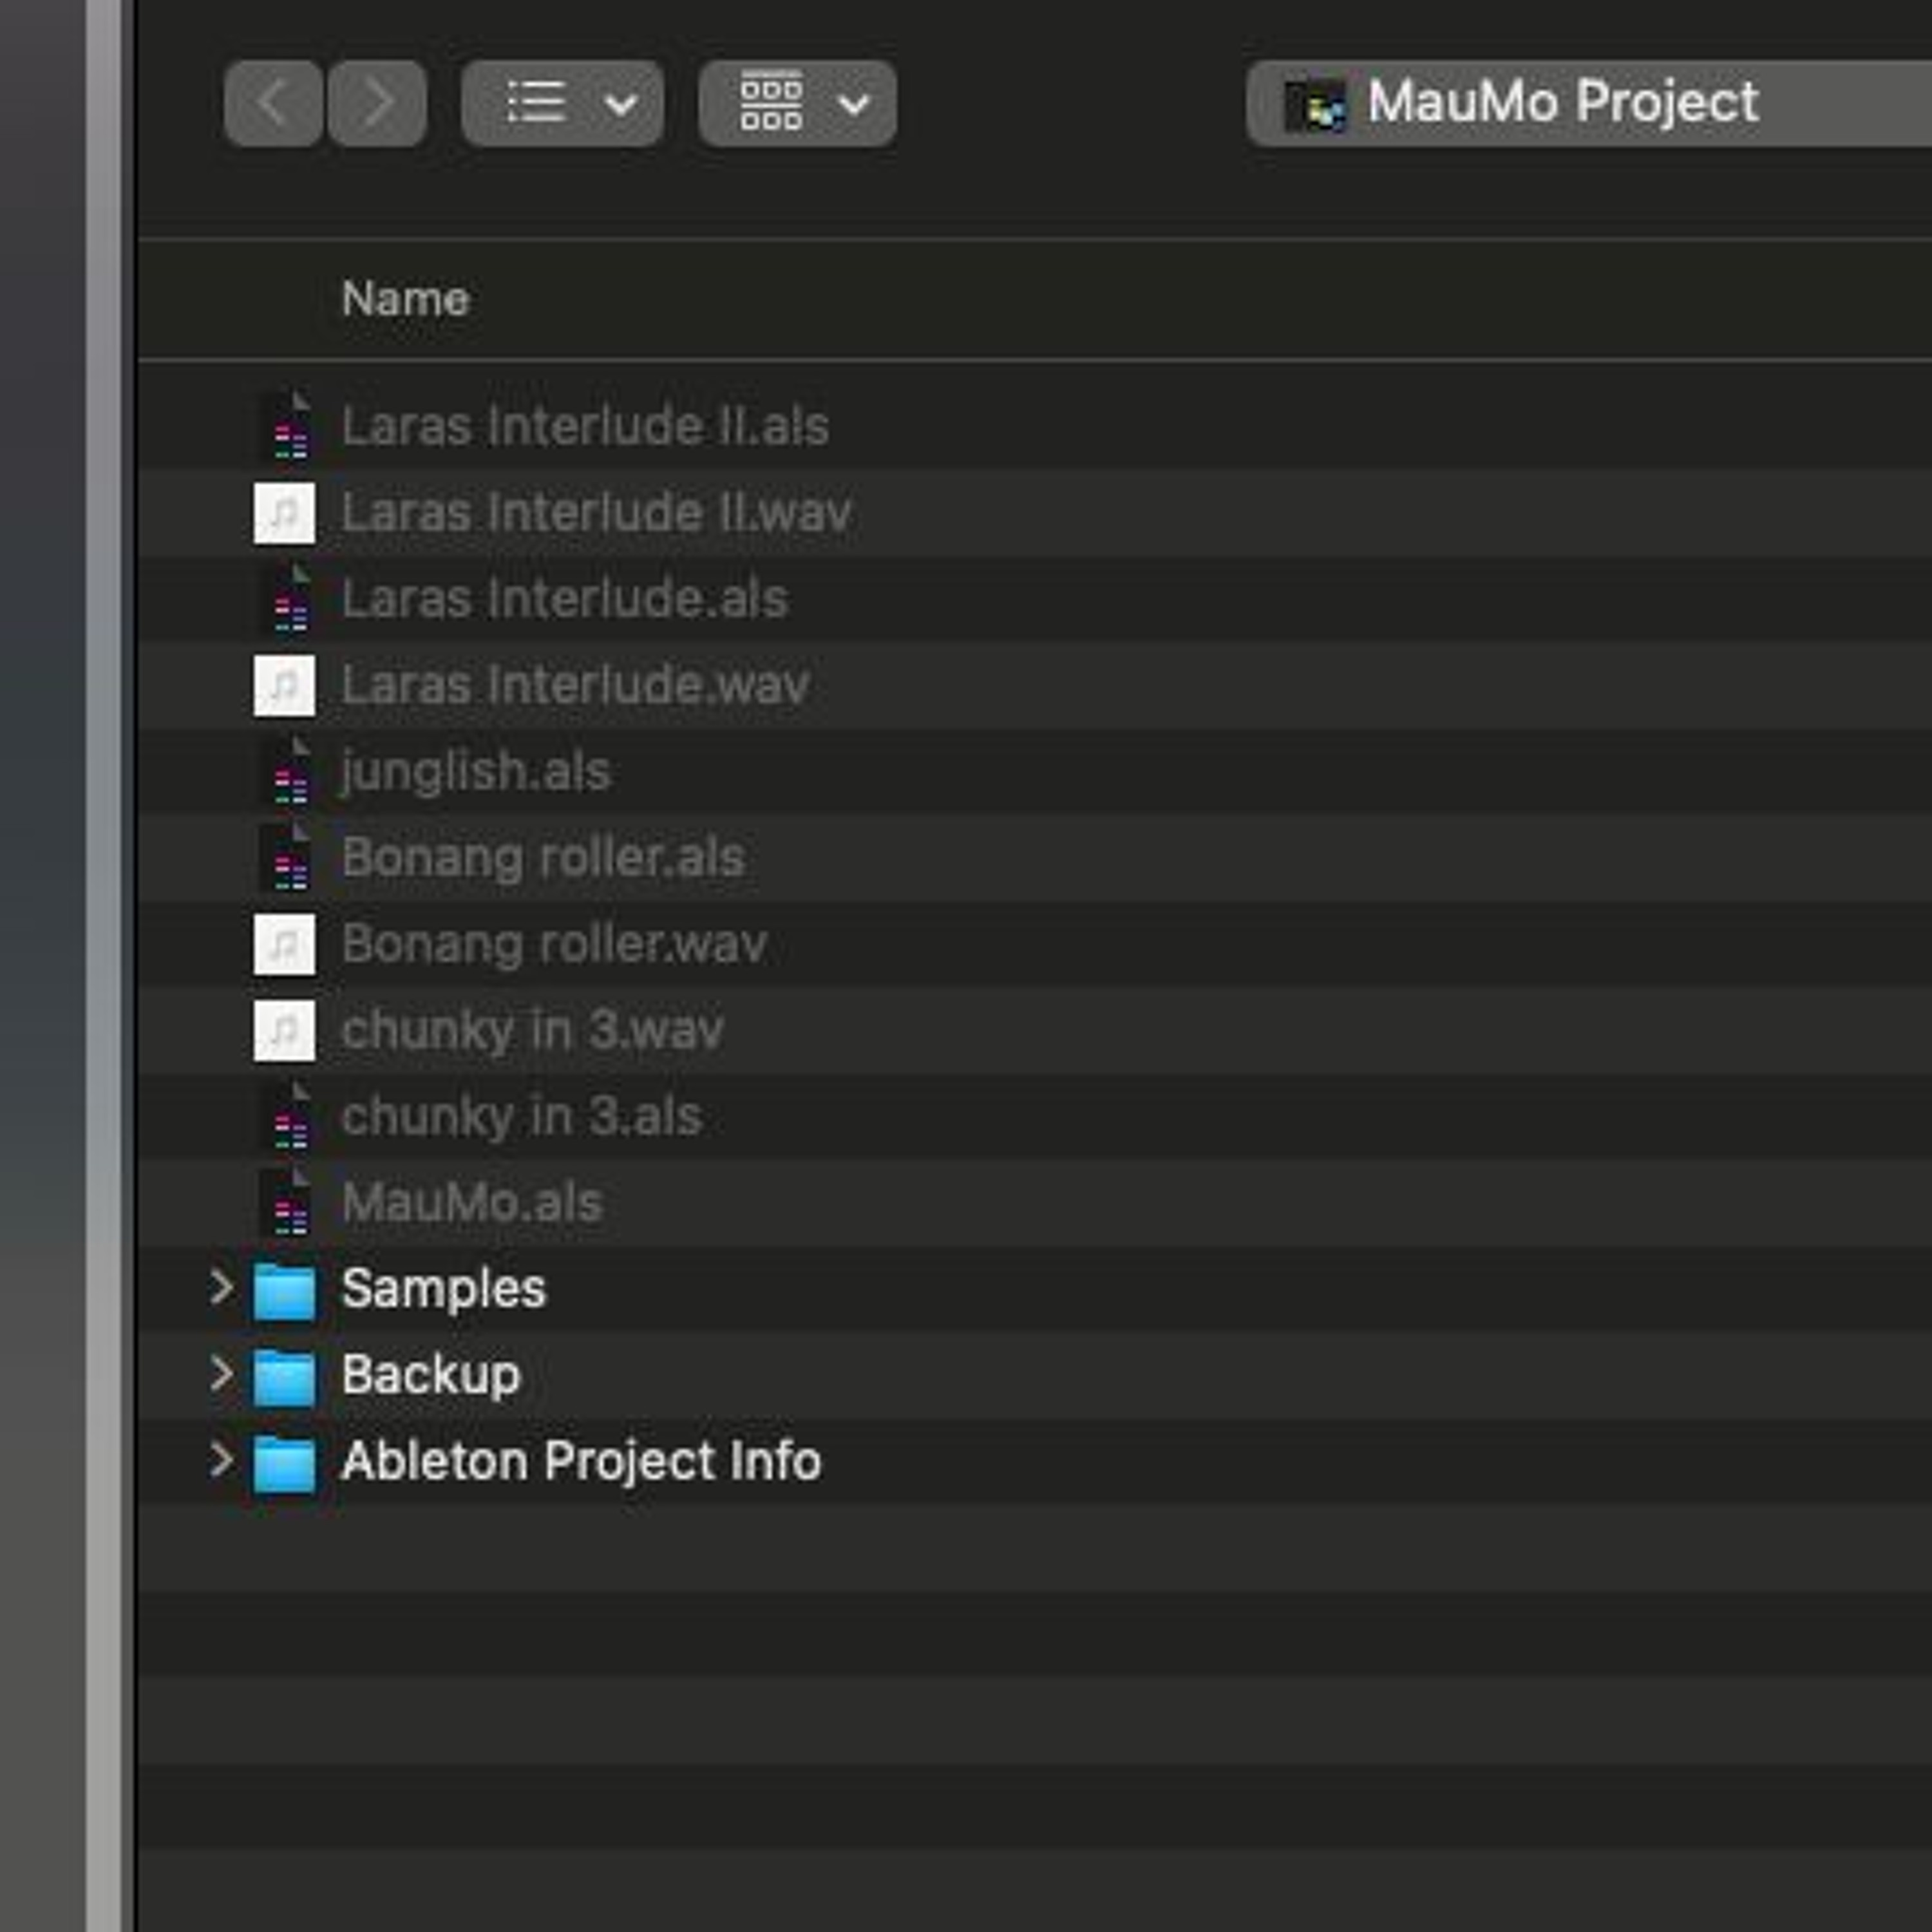1932x1932 pixels.
Task: Select the junglish.als file
Action: click(x=476, y=772)
